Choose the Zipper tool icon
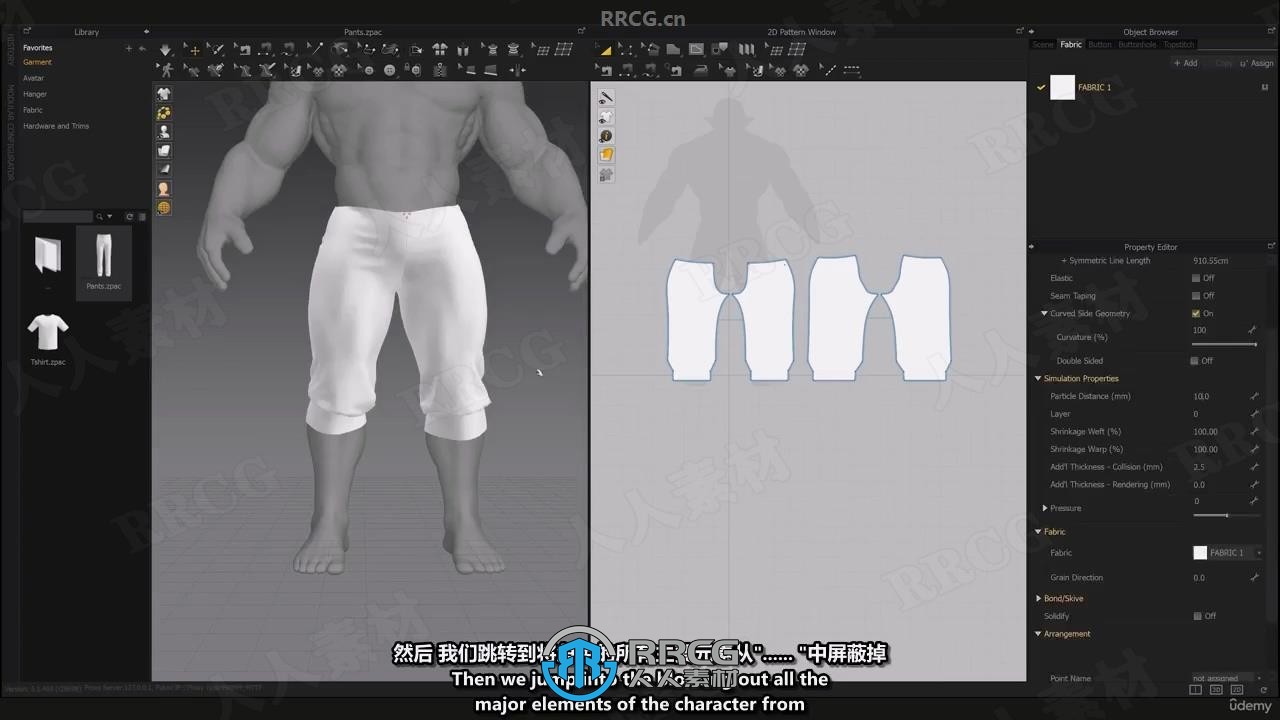The image size is (1280, 720). [440, 70]
